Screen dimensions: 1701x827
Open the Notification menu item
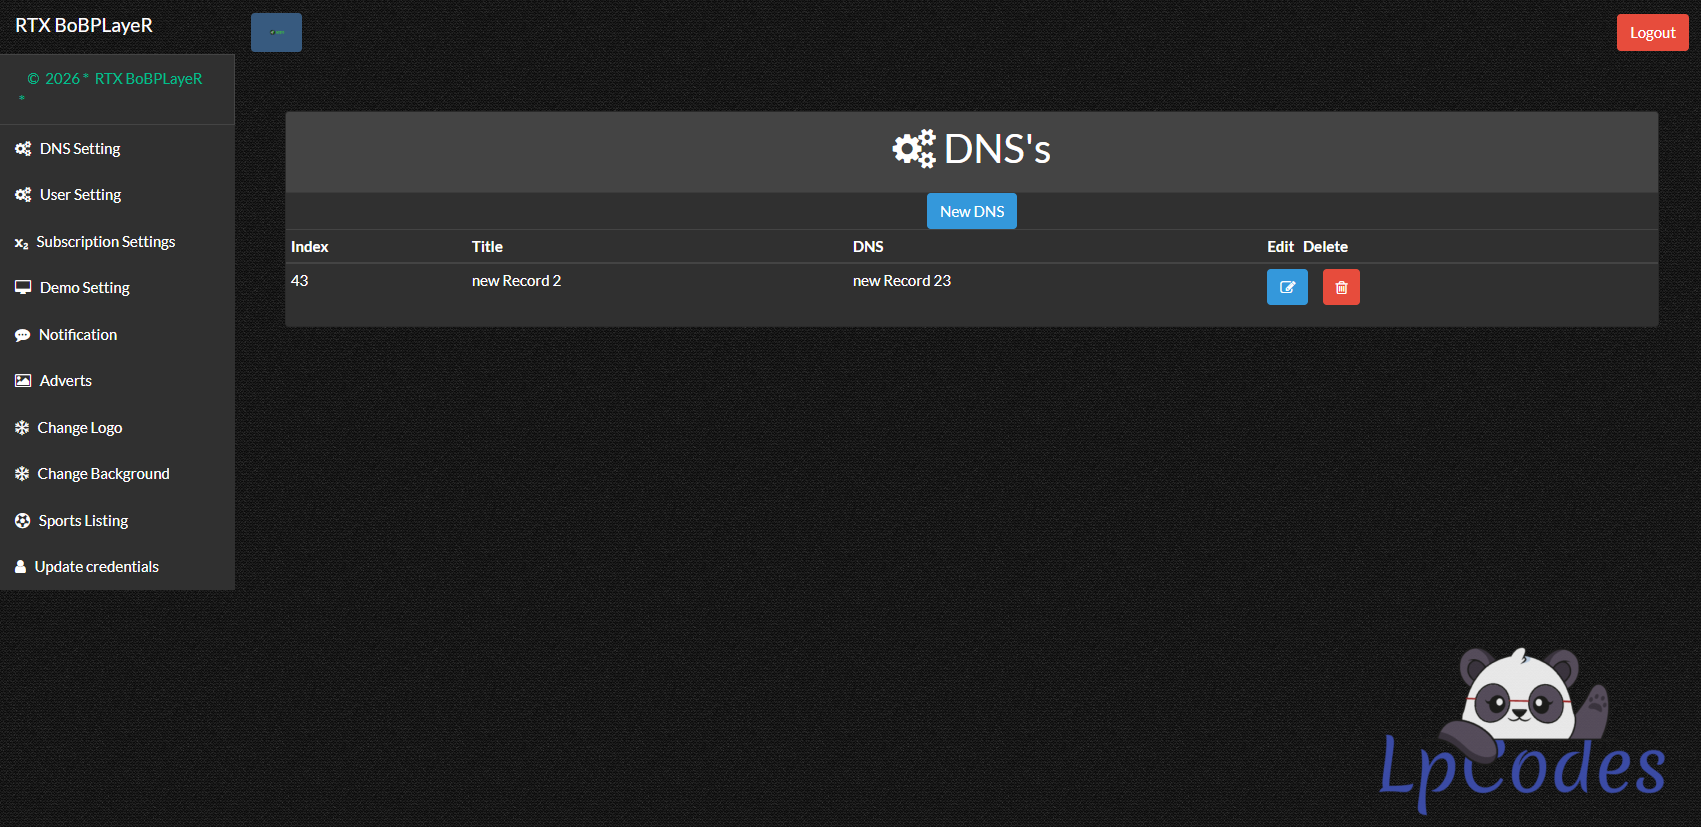(x=78, y=335)
